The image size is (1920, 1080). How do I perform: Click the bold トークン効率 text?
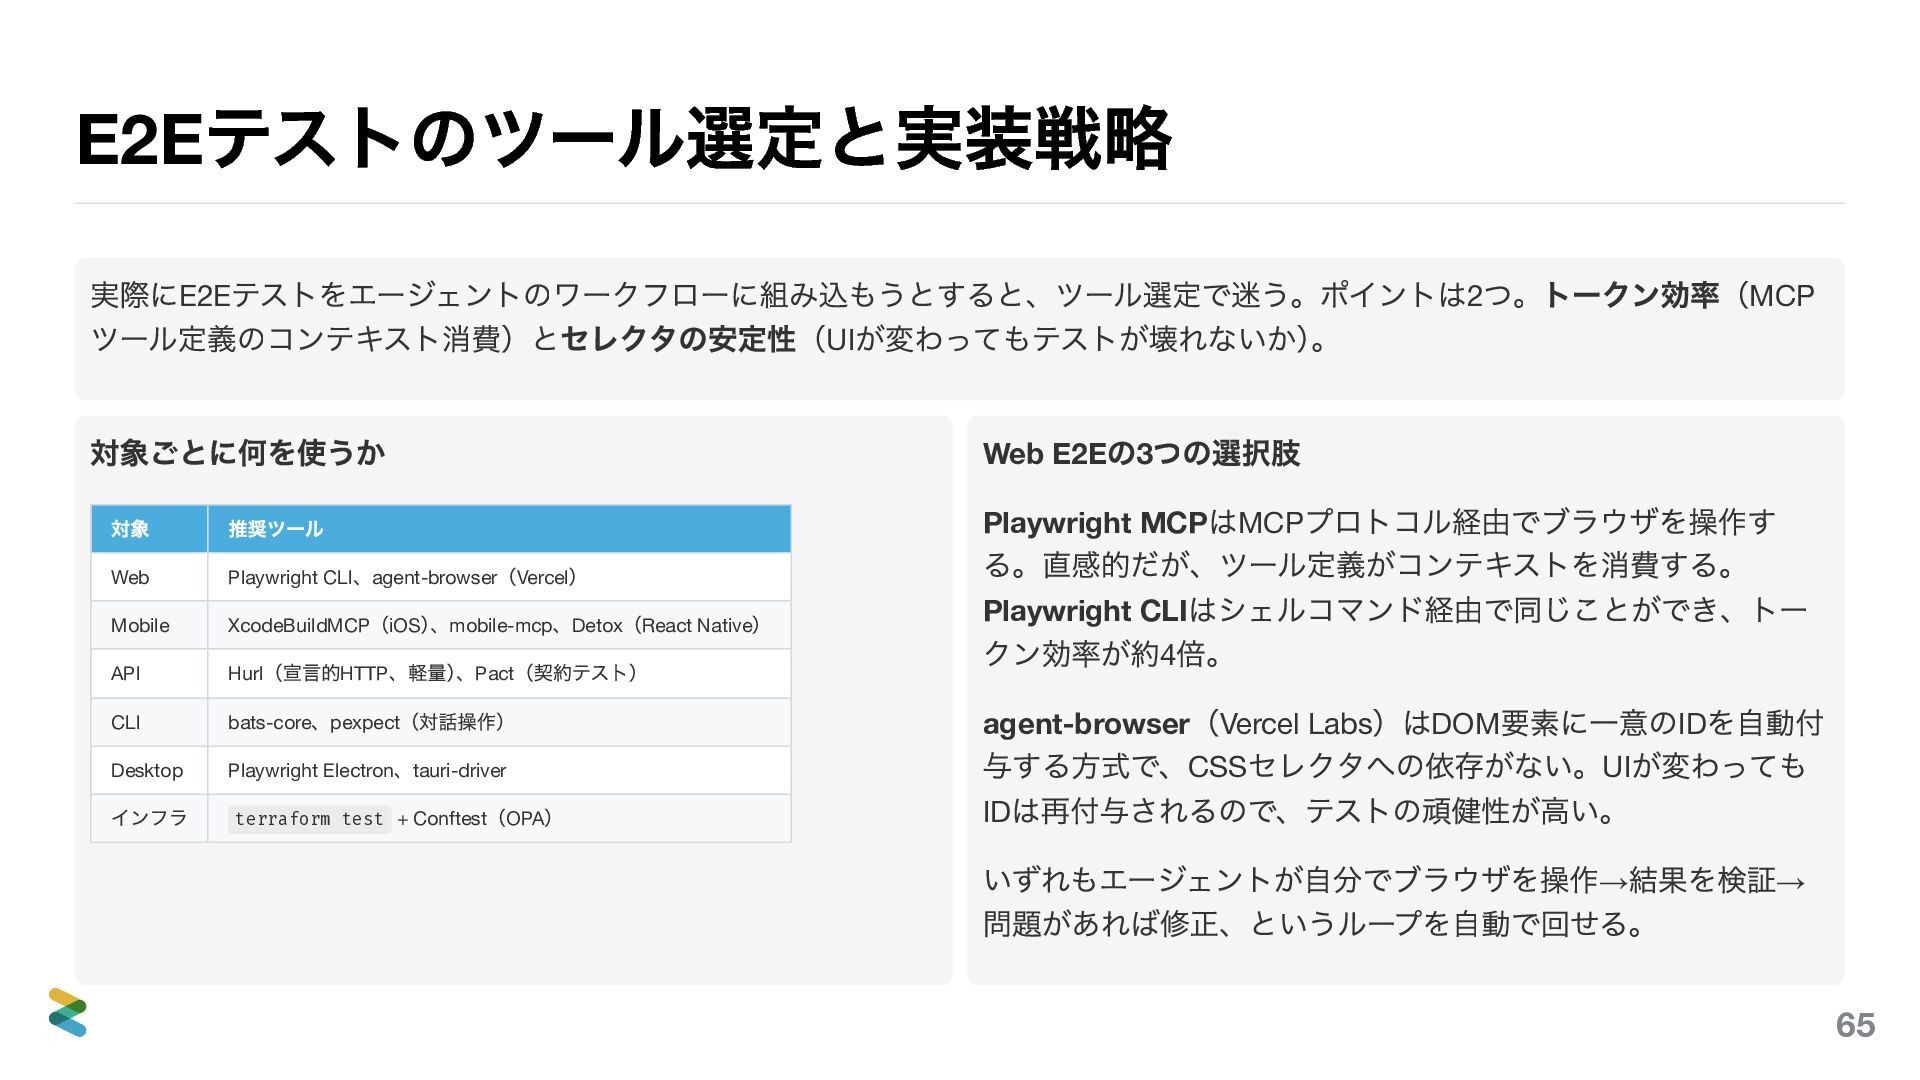point(1631,296)
